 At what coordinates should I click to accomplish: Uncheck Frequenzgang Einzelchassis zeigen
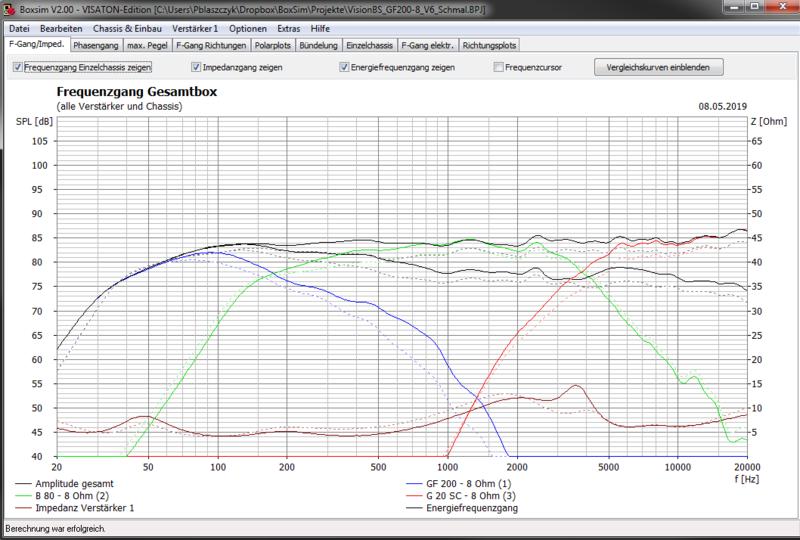[x=18, y=68]
